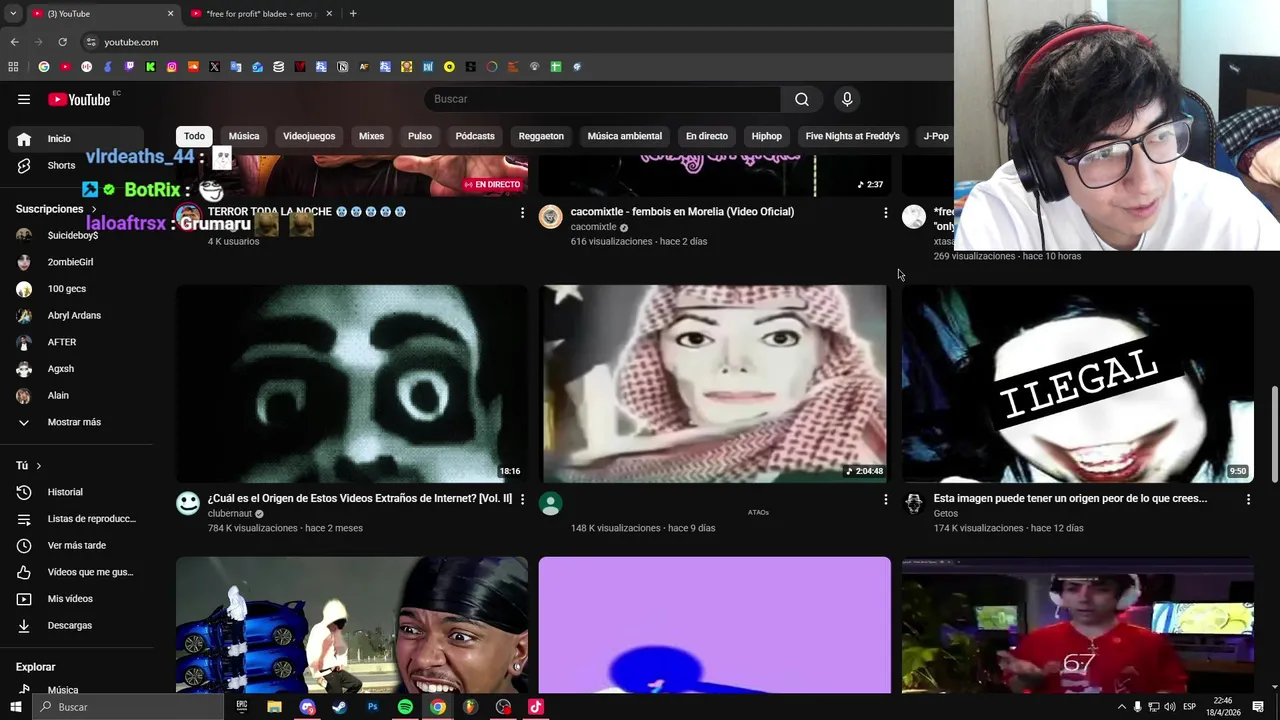Expand the Suscripciones section chevron
The image size is (1280, 720).
(x=94, y=209)
